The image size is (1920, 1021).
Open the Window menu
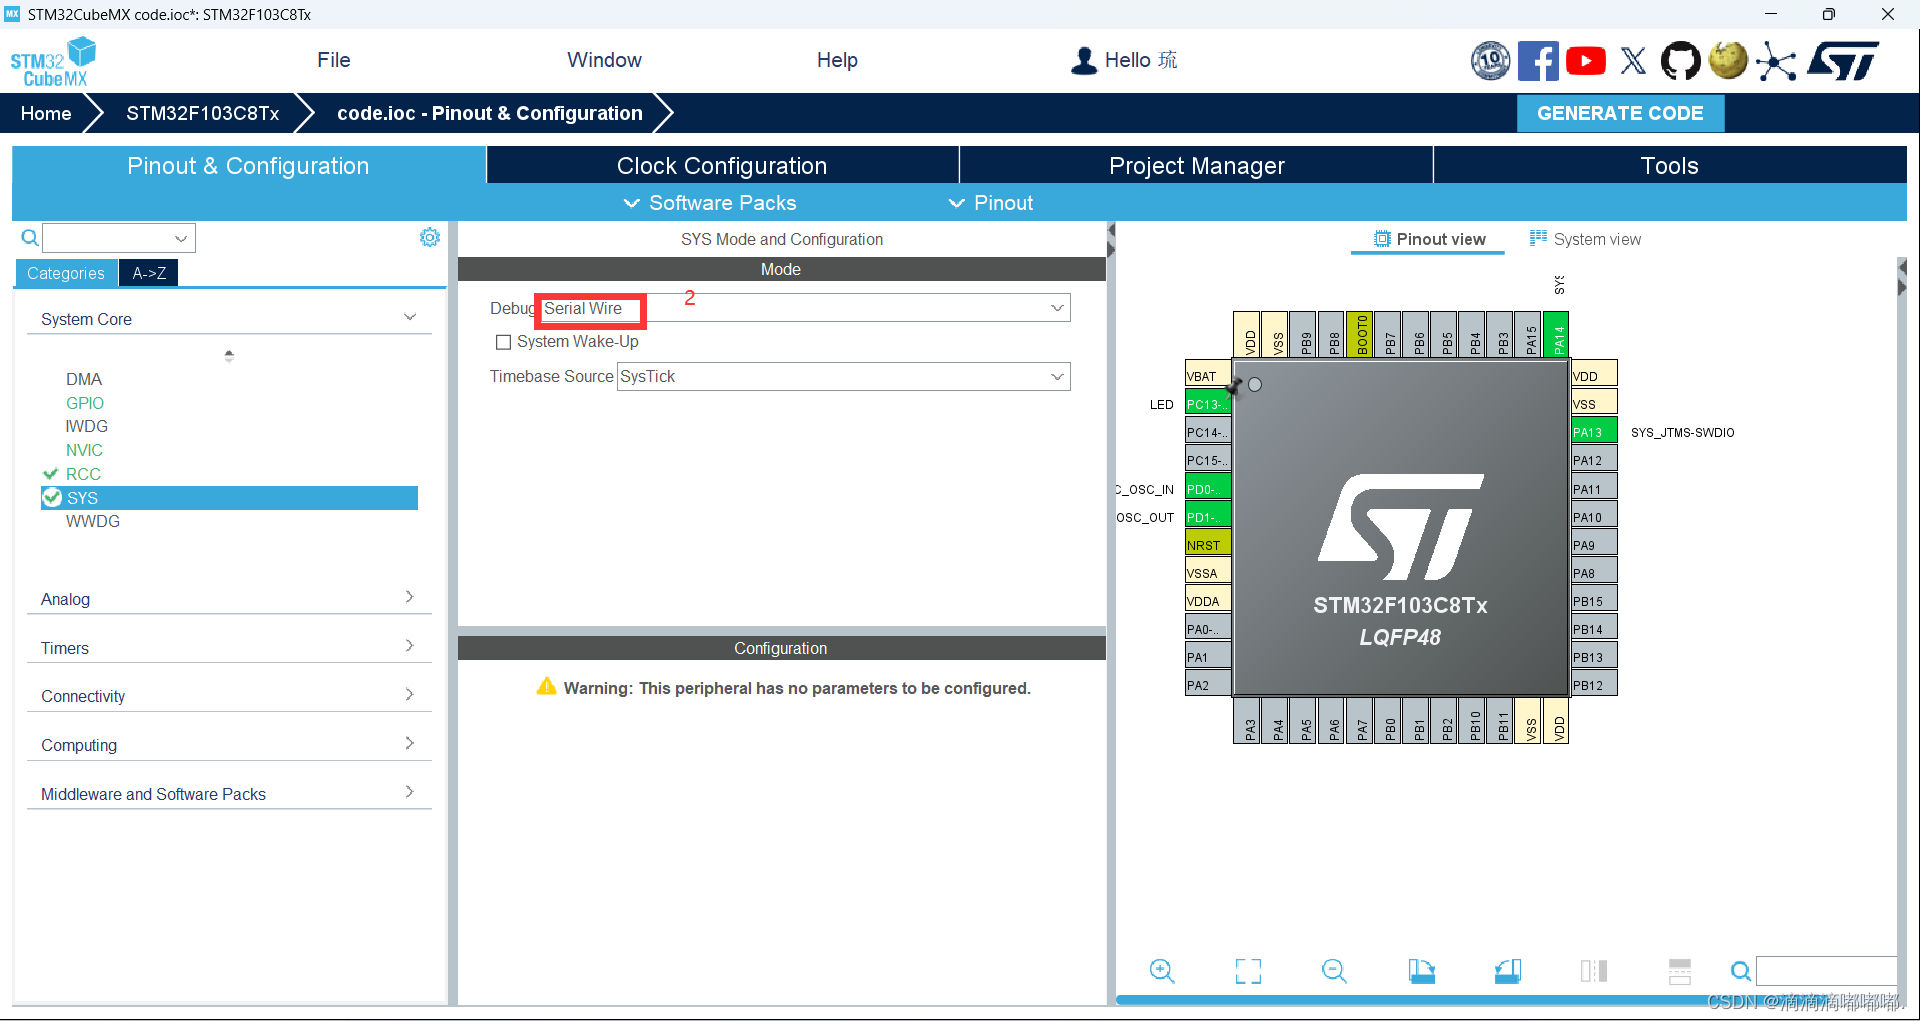pos(605,60)
